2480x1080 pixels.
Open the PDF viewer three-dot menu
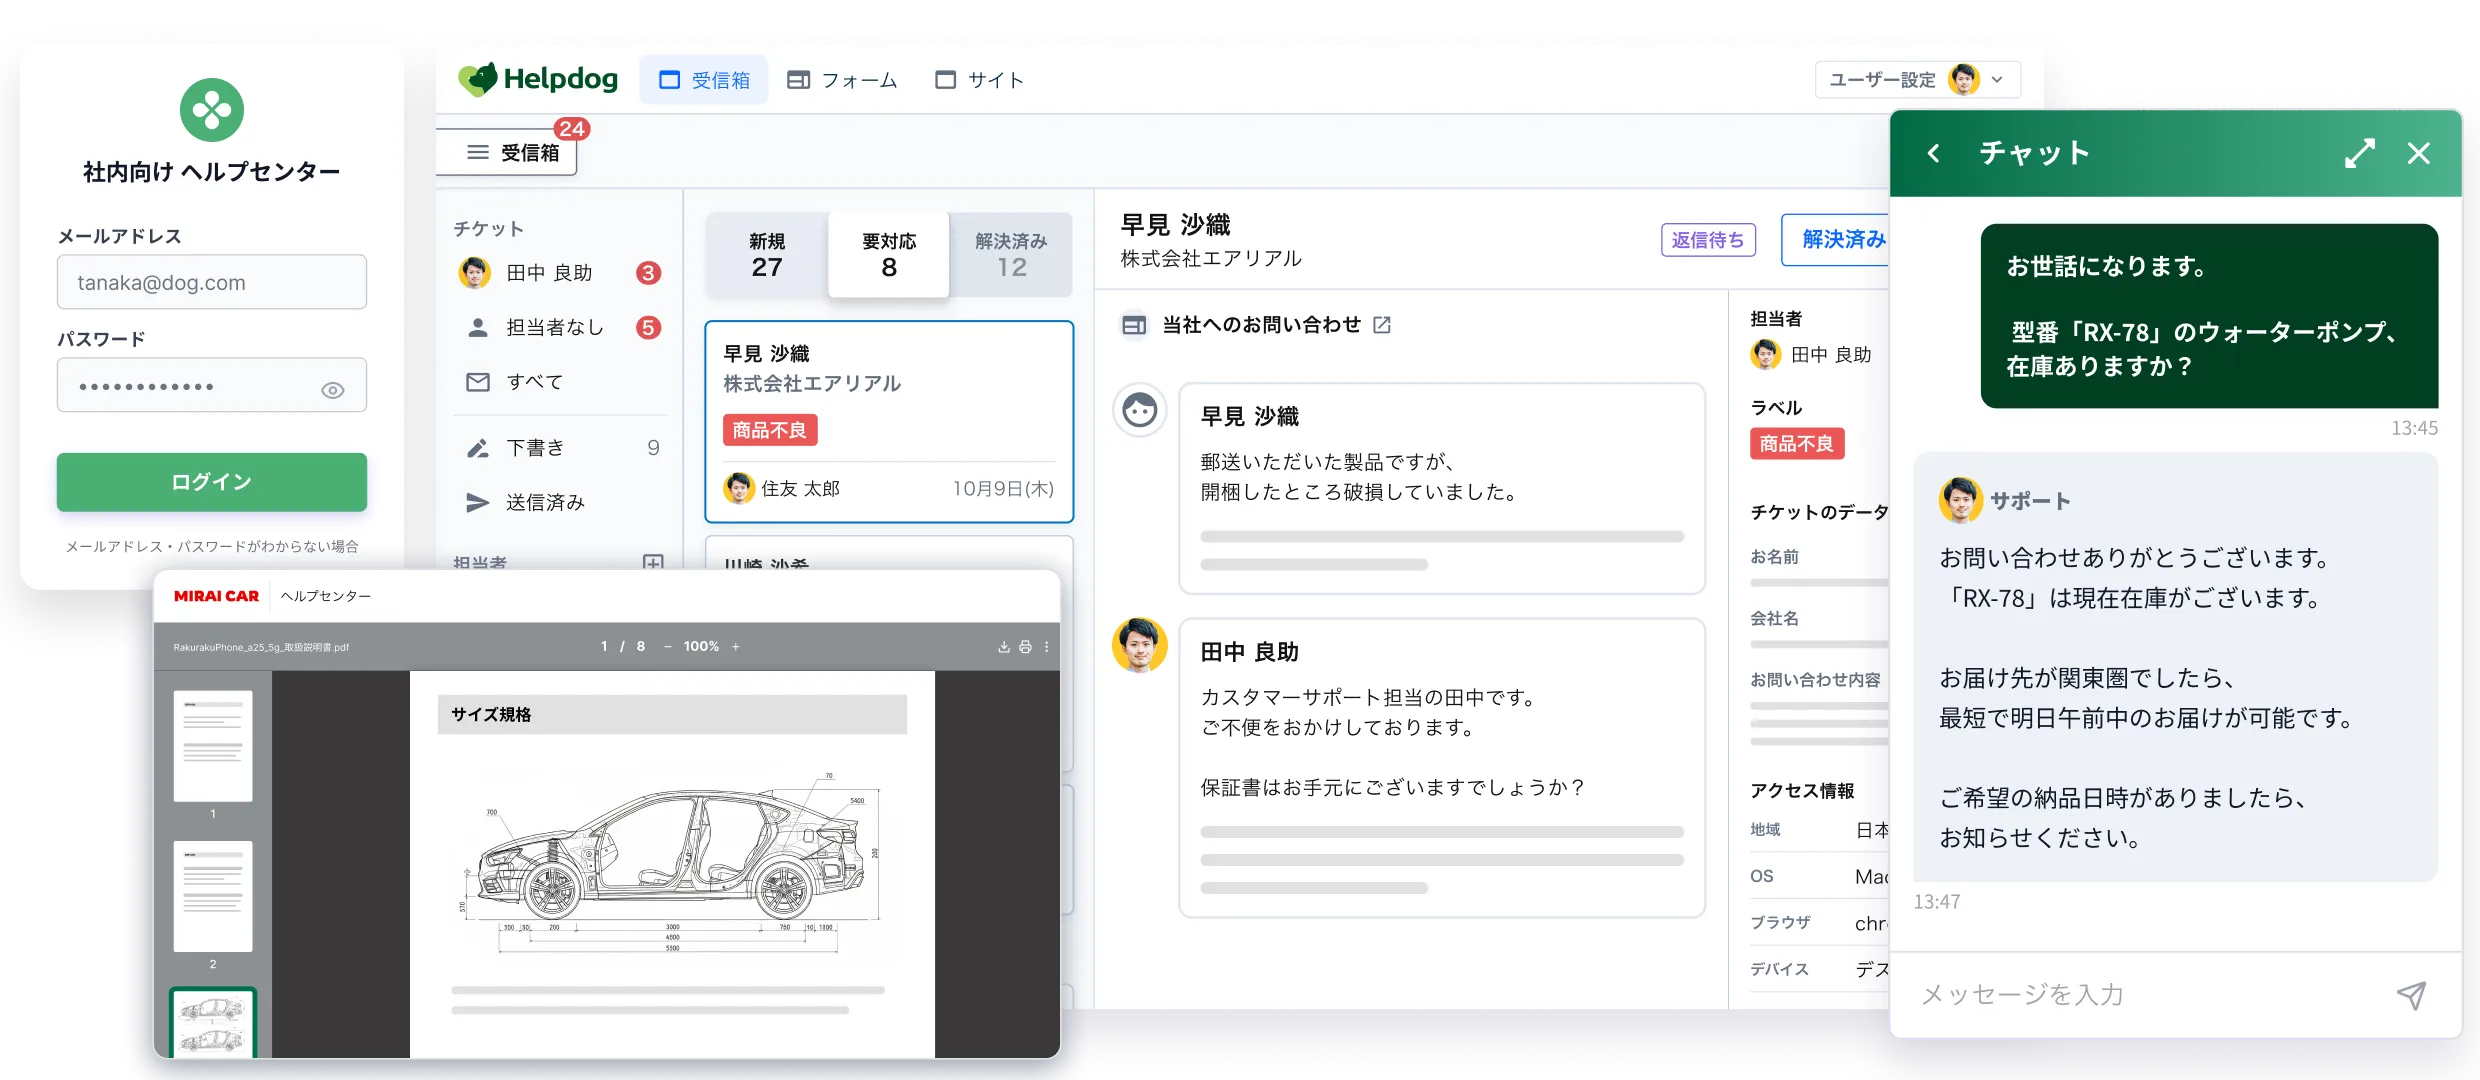point(1047,647)
